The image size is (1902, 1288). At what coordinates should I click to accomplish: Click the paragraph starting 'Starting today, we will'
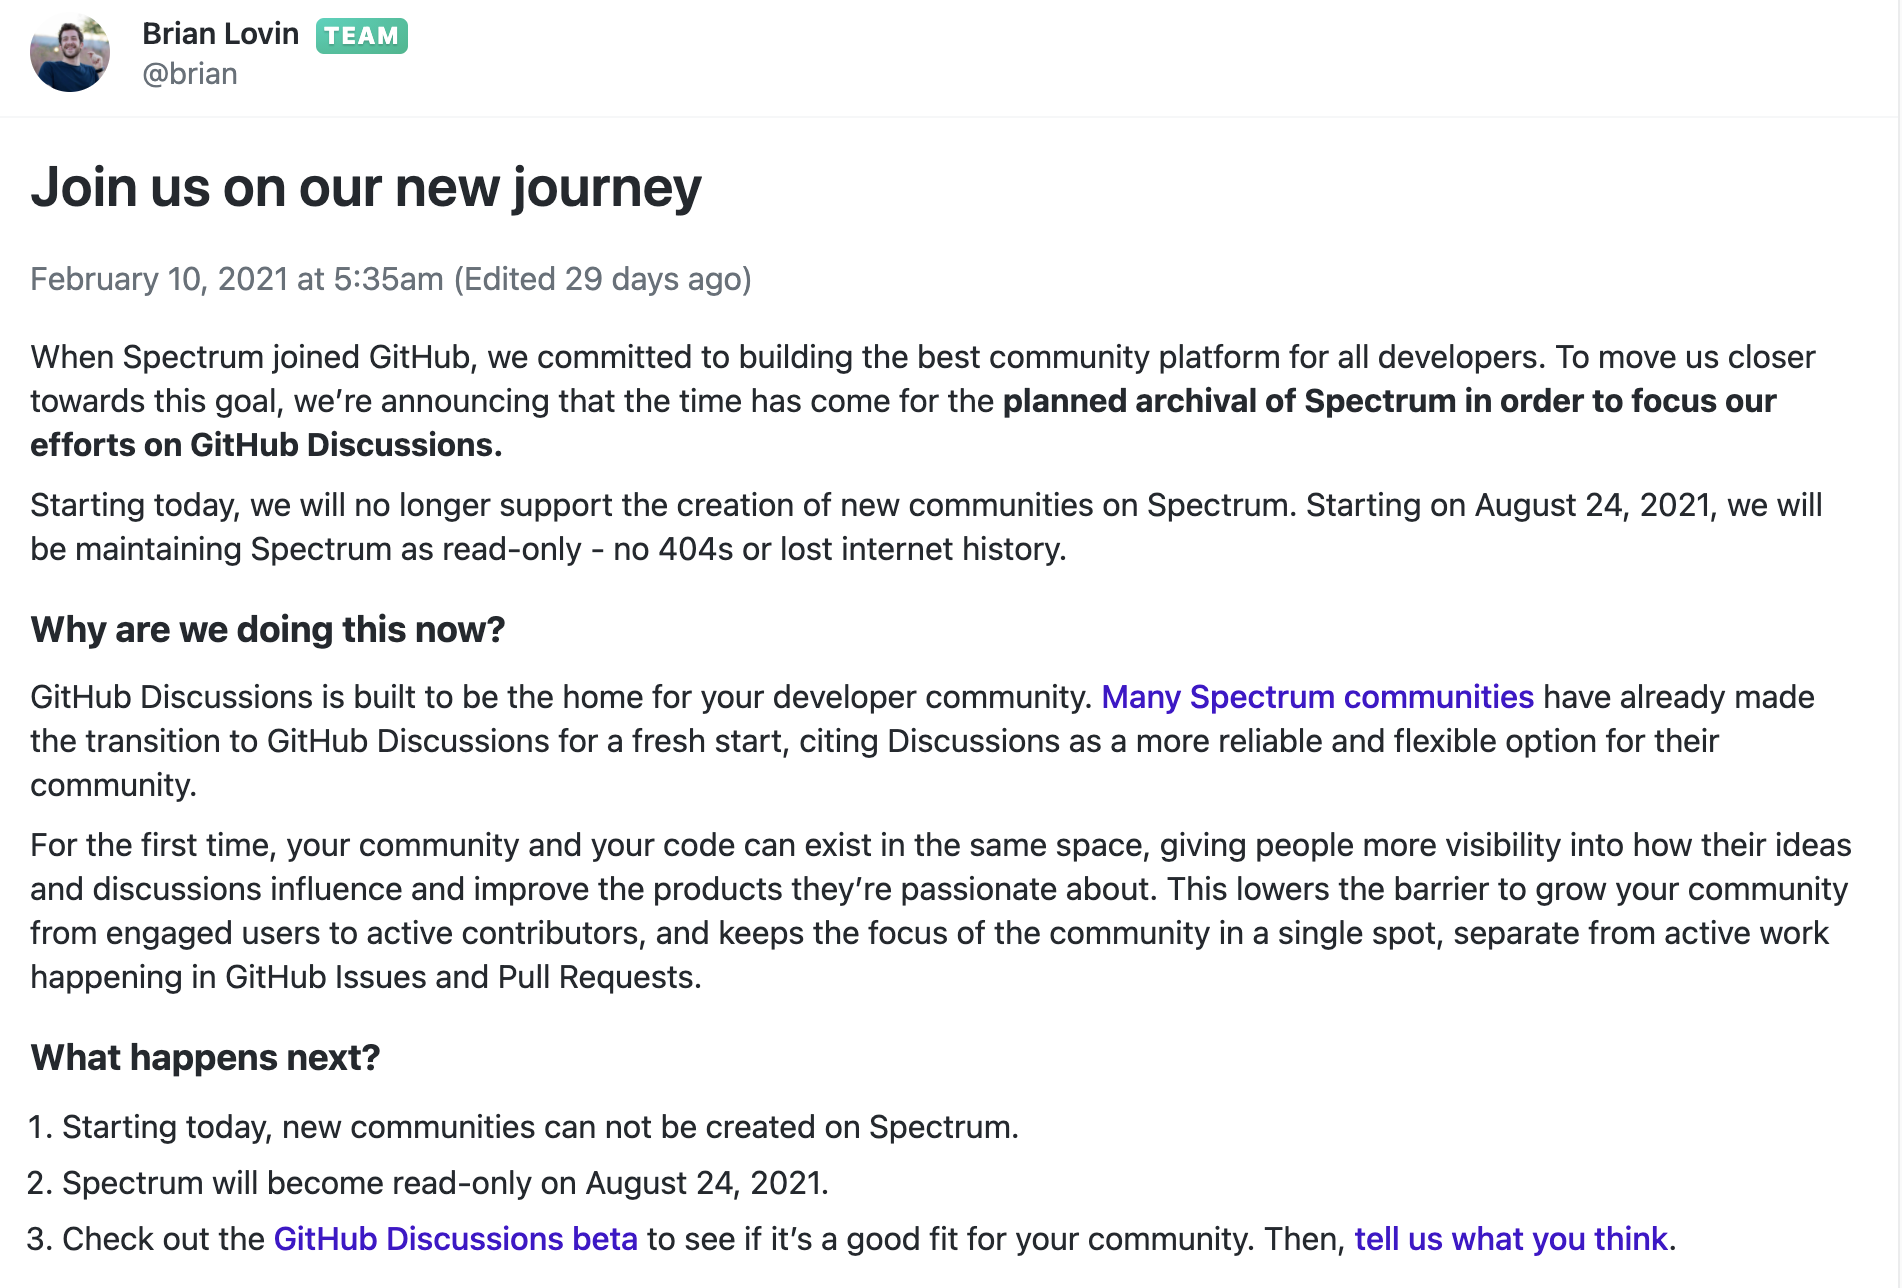(x=600, y=505)
